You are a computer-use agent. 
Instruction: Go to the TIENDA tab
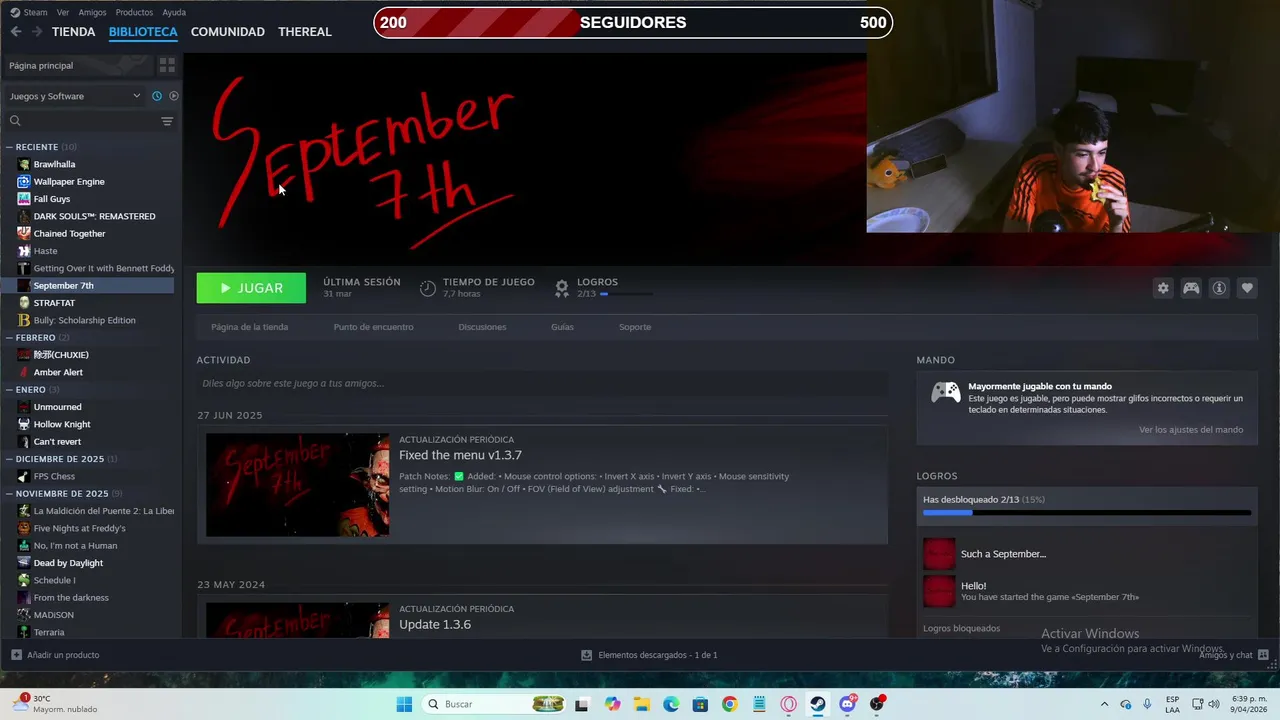74,32
